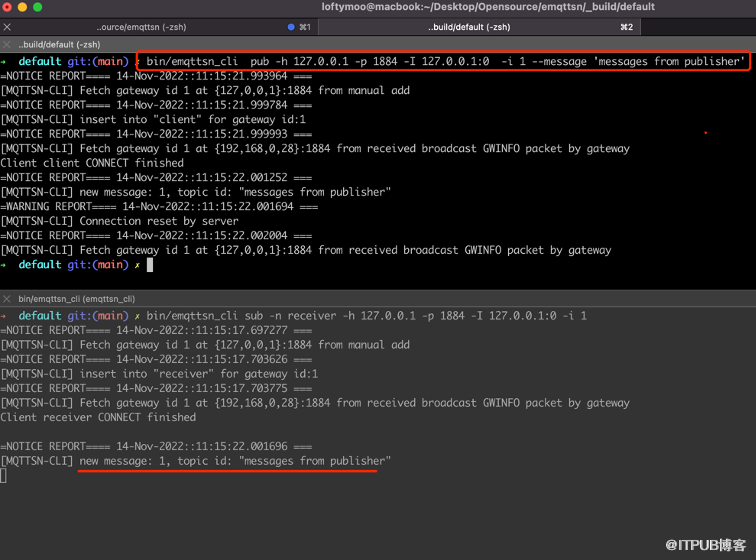Viewport: 756px width, 560px height.
Task: Close the ..build/default top pane
Action: (x=8, y=45)
